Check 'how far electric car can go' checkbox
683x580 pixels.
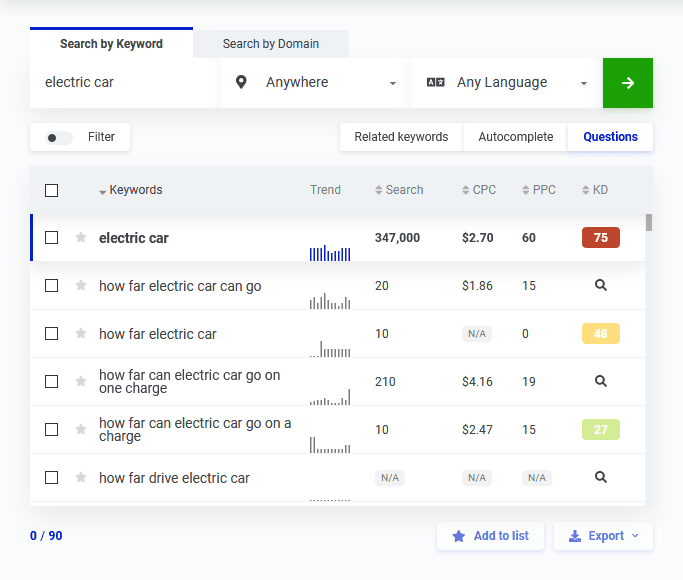(x=51, y=286)
